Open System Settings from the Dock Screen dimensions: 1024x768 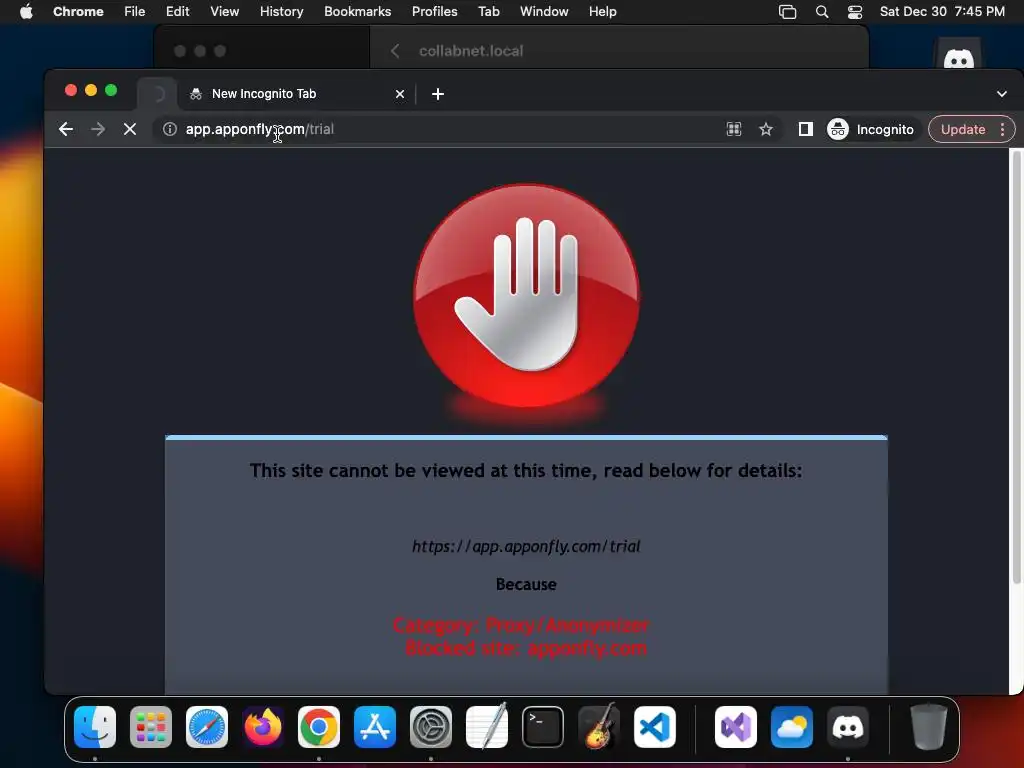(431, 727)
